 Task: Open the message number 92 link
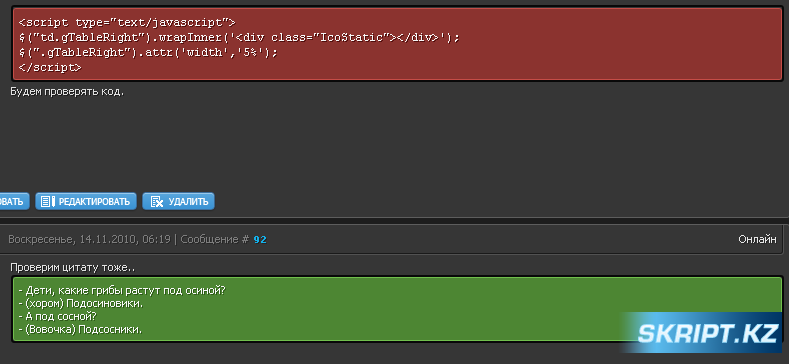pyautogui.click(x=260, y=240)
